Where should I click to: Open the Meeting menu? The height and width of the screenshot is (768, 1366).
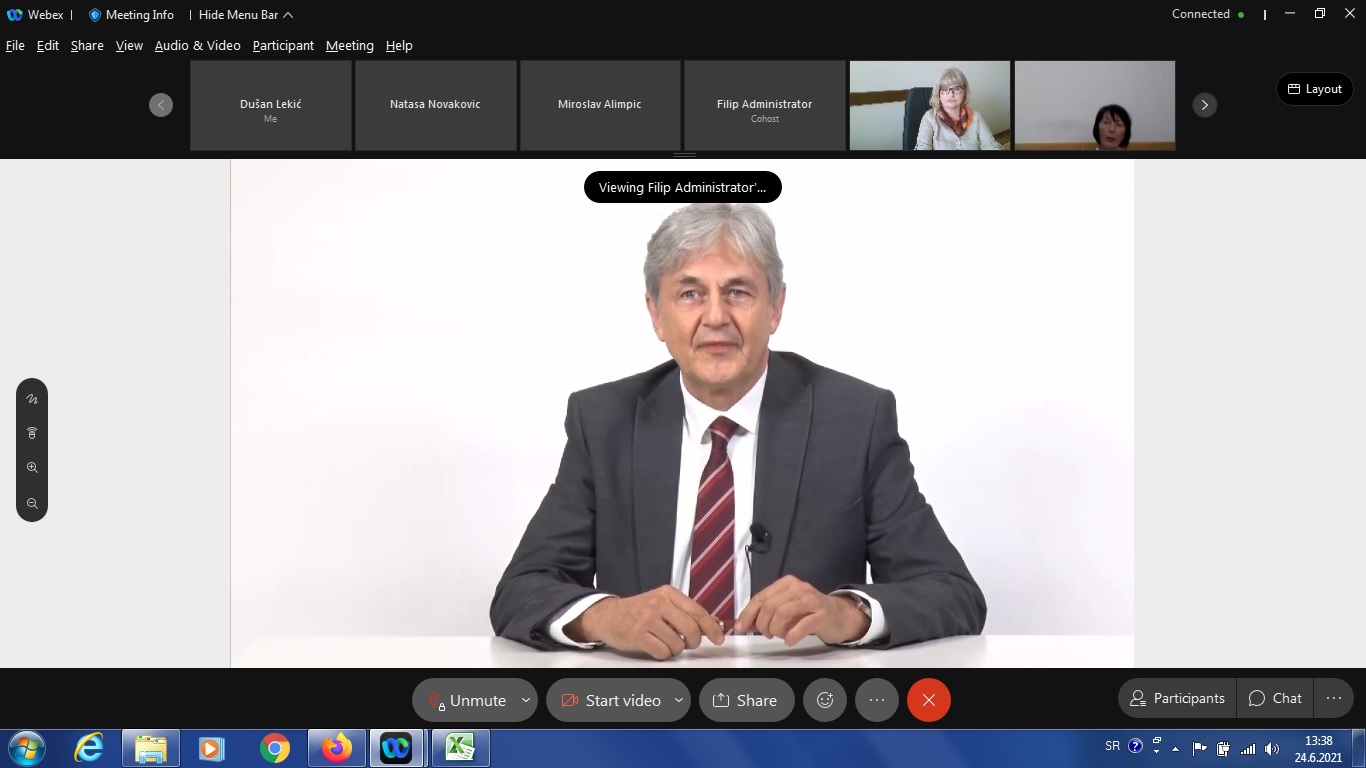pyautogui.click(x=349, y=45)
